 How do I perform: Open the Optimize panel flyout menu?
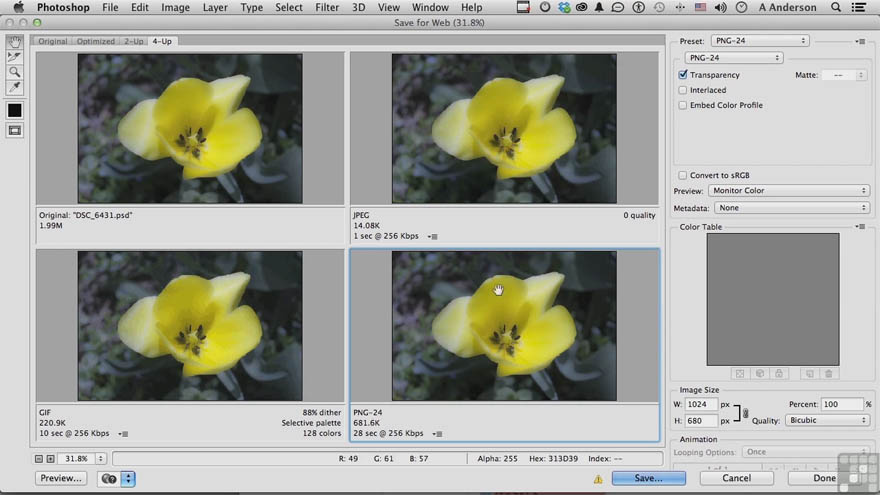coord(860,41)
